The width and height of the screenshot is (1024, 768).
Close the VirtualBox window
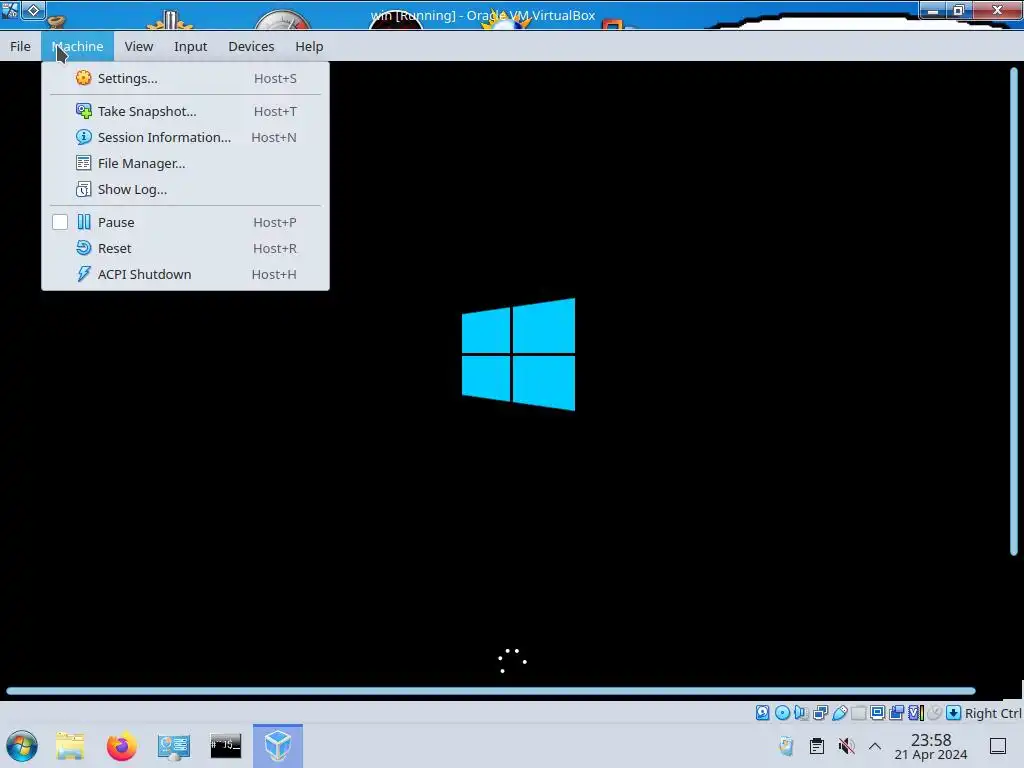tap(997, 10)
